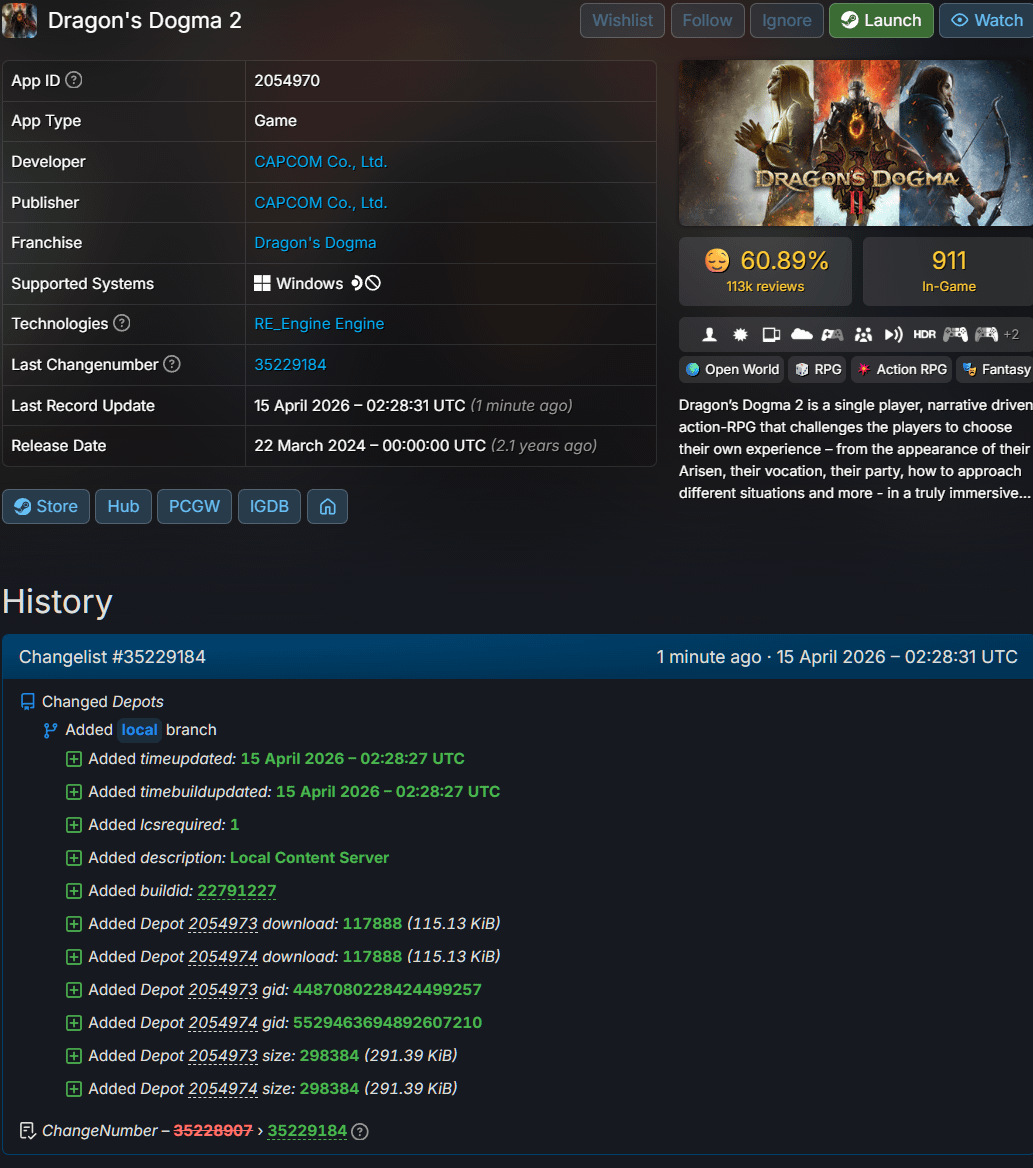Viewport: 1033px width, 1168px height.
Task: Open the IGDB link button
Action: (x=269, y=507)
